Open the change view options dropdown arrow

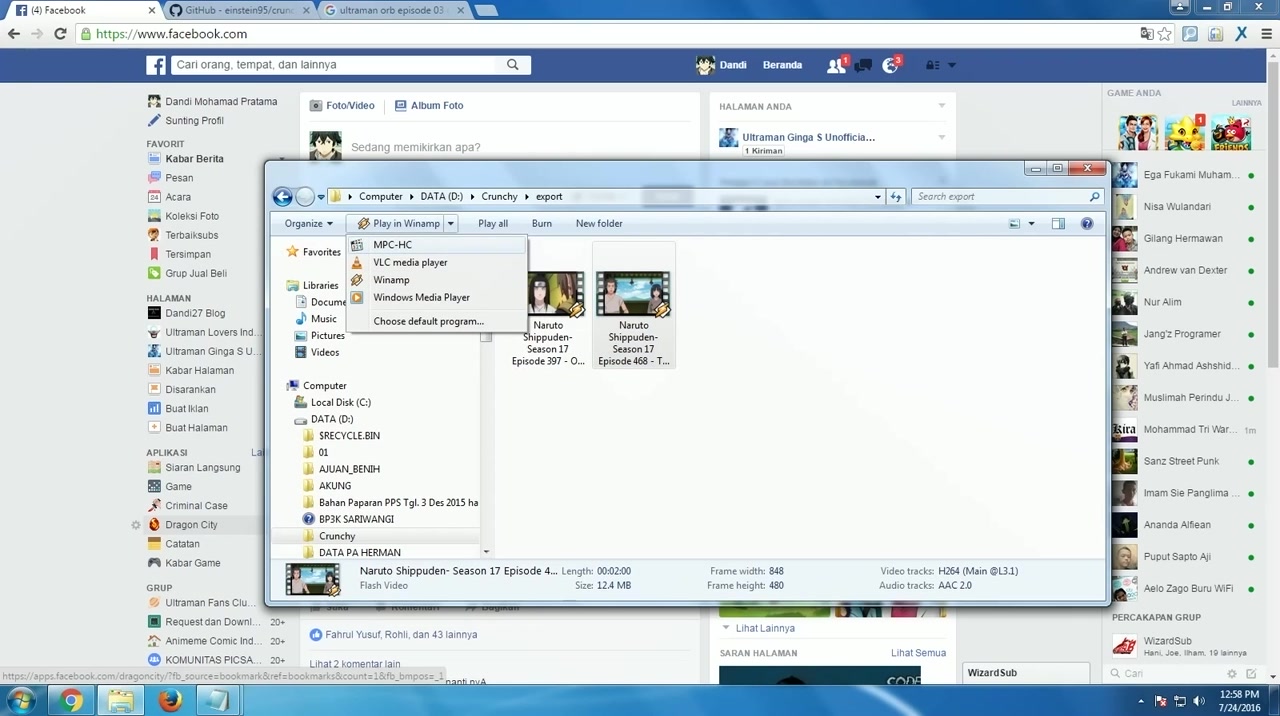[x=1031, y=224]
